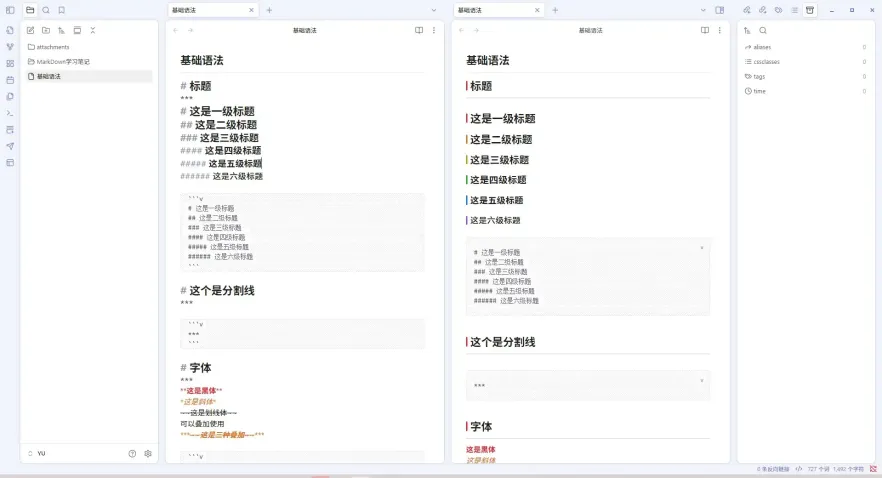Collapse the first code block in preview
882x478 pixels.
click(701, 248)
